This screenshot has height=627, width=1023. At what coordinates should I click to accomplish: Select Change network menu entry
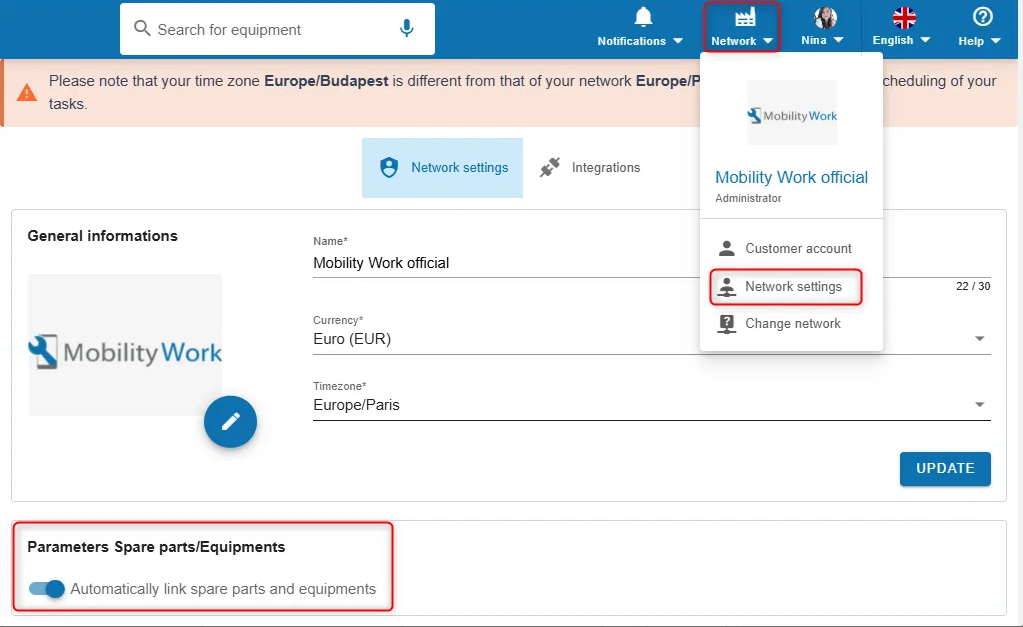[x=791, y=324]
